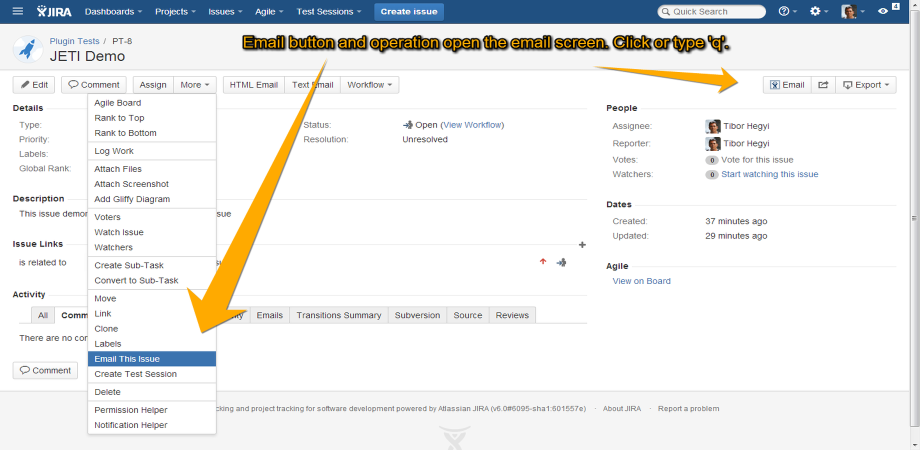Select Attach Screenshot menu item
The width and height of the screenshot is (920, 450).
152,184
